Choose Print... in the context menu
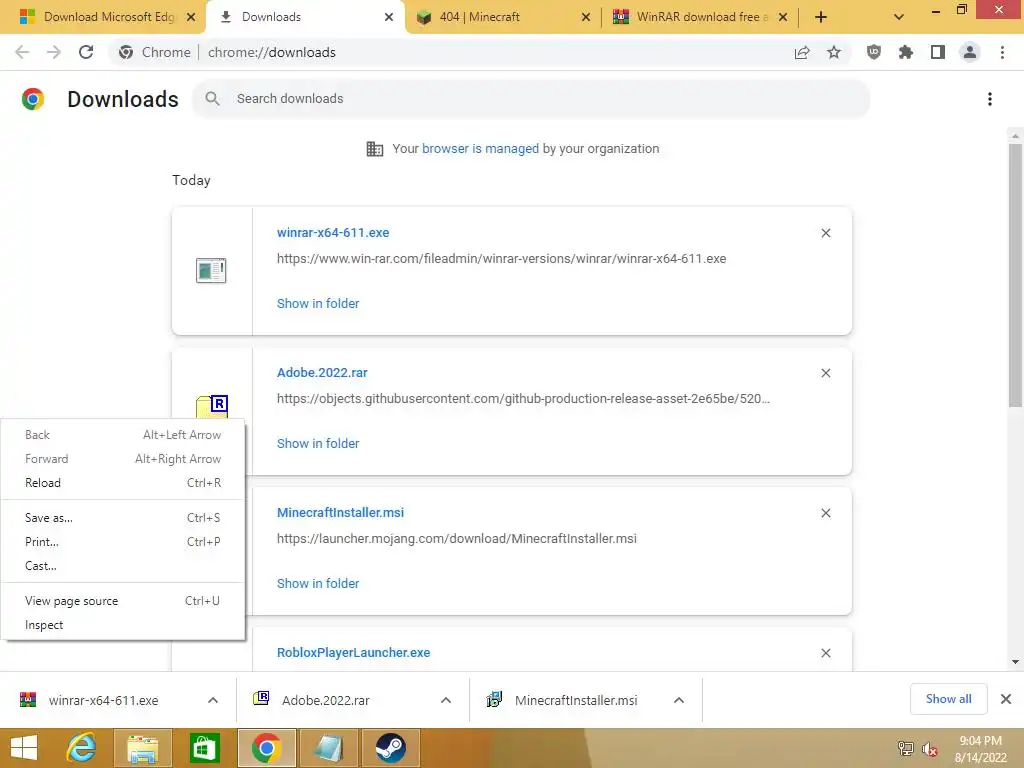 [x=123, y=542]
